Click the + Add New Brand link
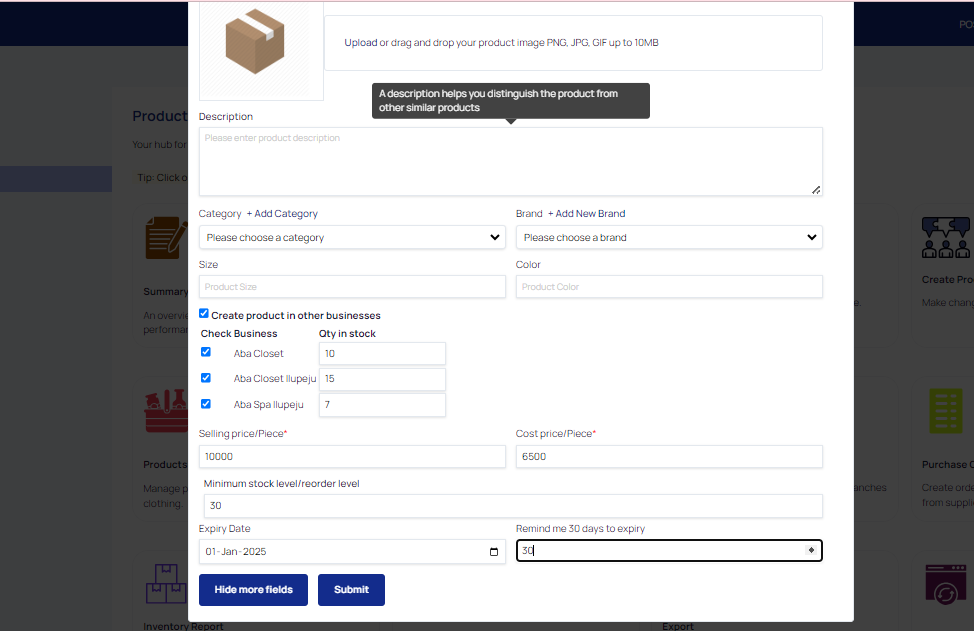This screenshot has height=631, width=974. click(586, 214)
